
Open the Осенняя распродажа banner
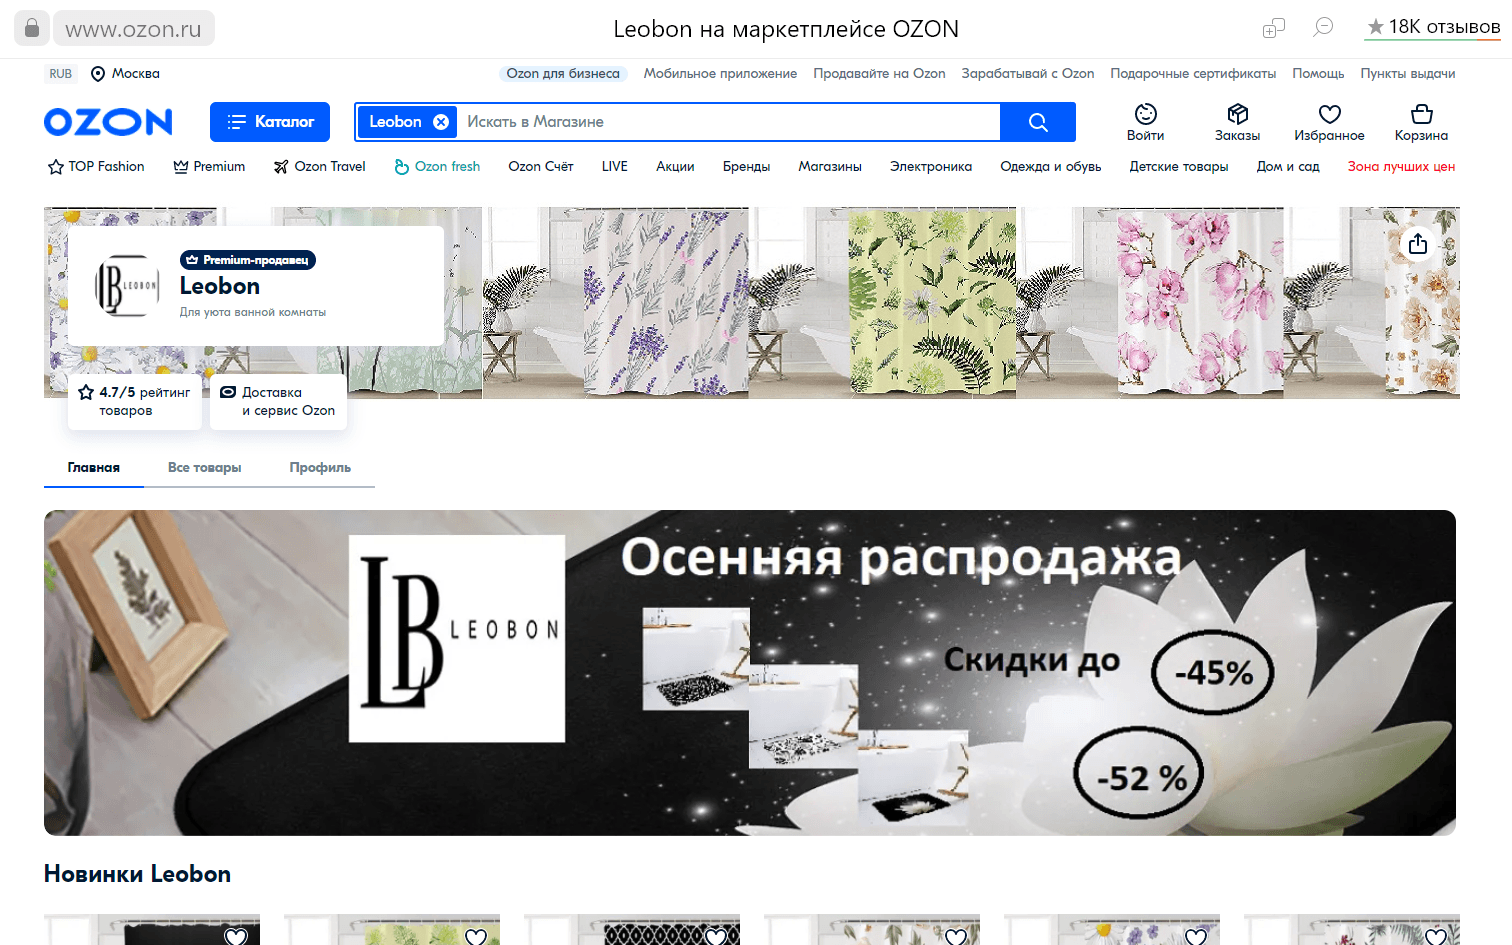[750, 673]
